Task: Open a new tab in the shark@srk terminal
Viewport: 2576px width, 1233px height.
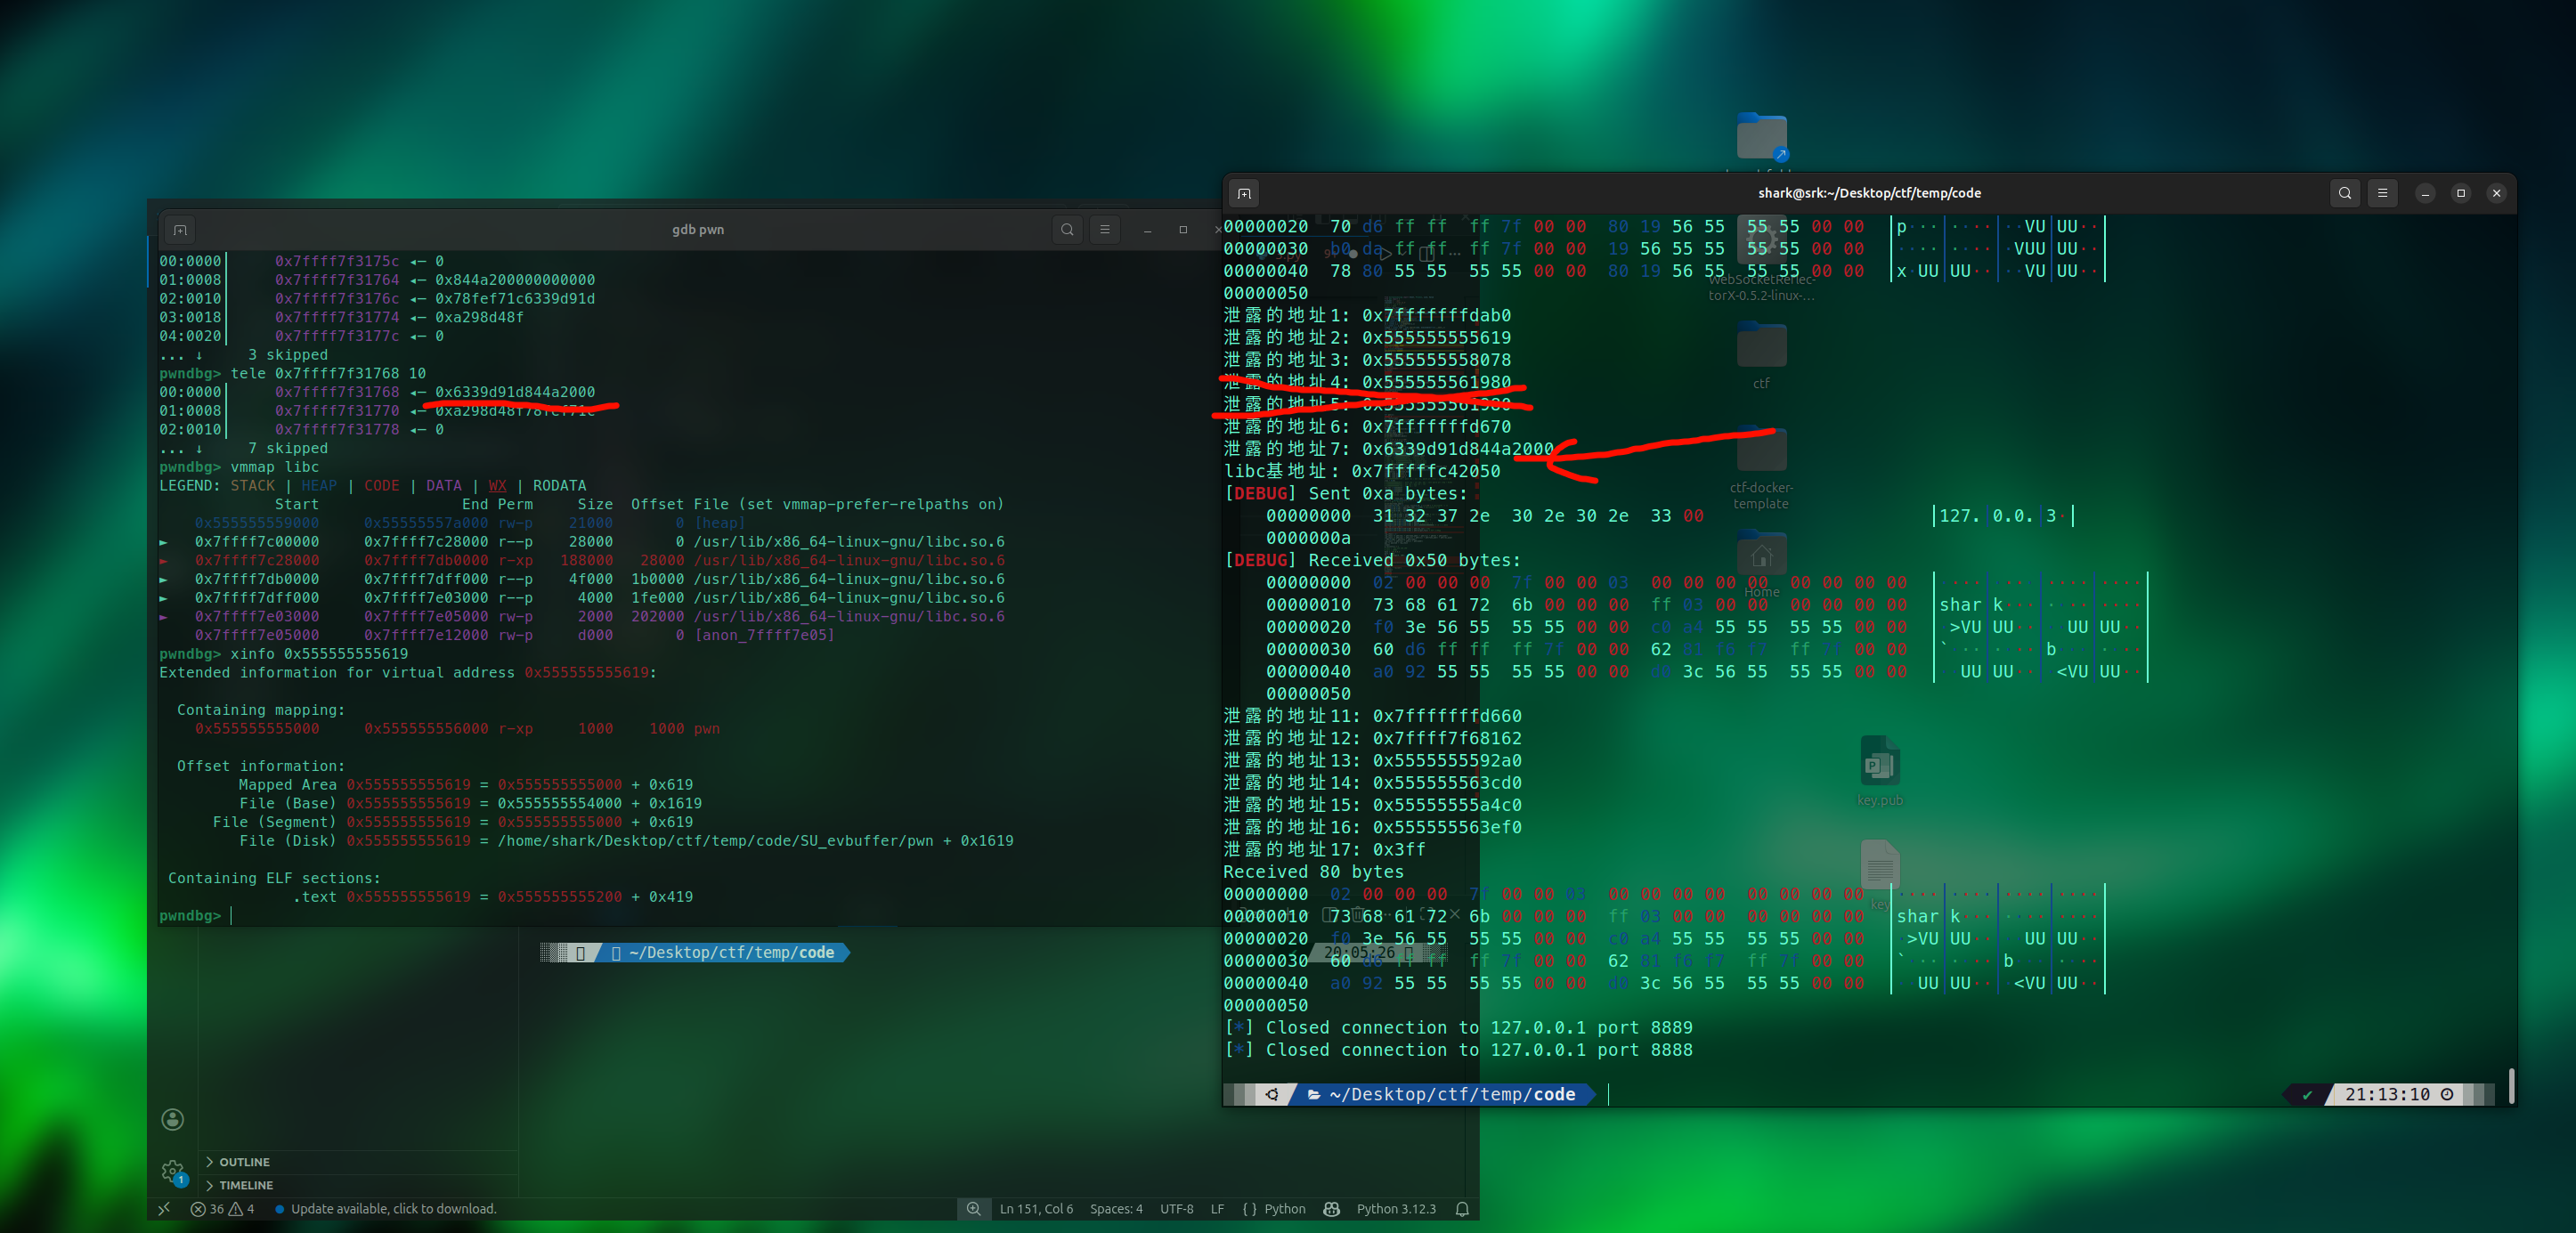Action: [x=1244, y=193]
